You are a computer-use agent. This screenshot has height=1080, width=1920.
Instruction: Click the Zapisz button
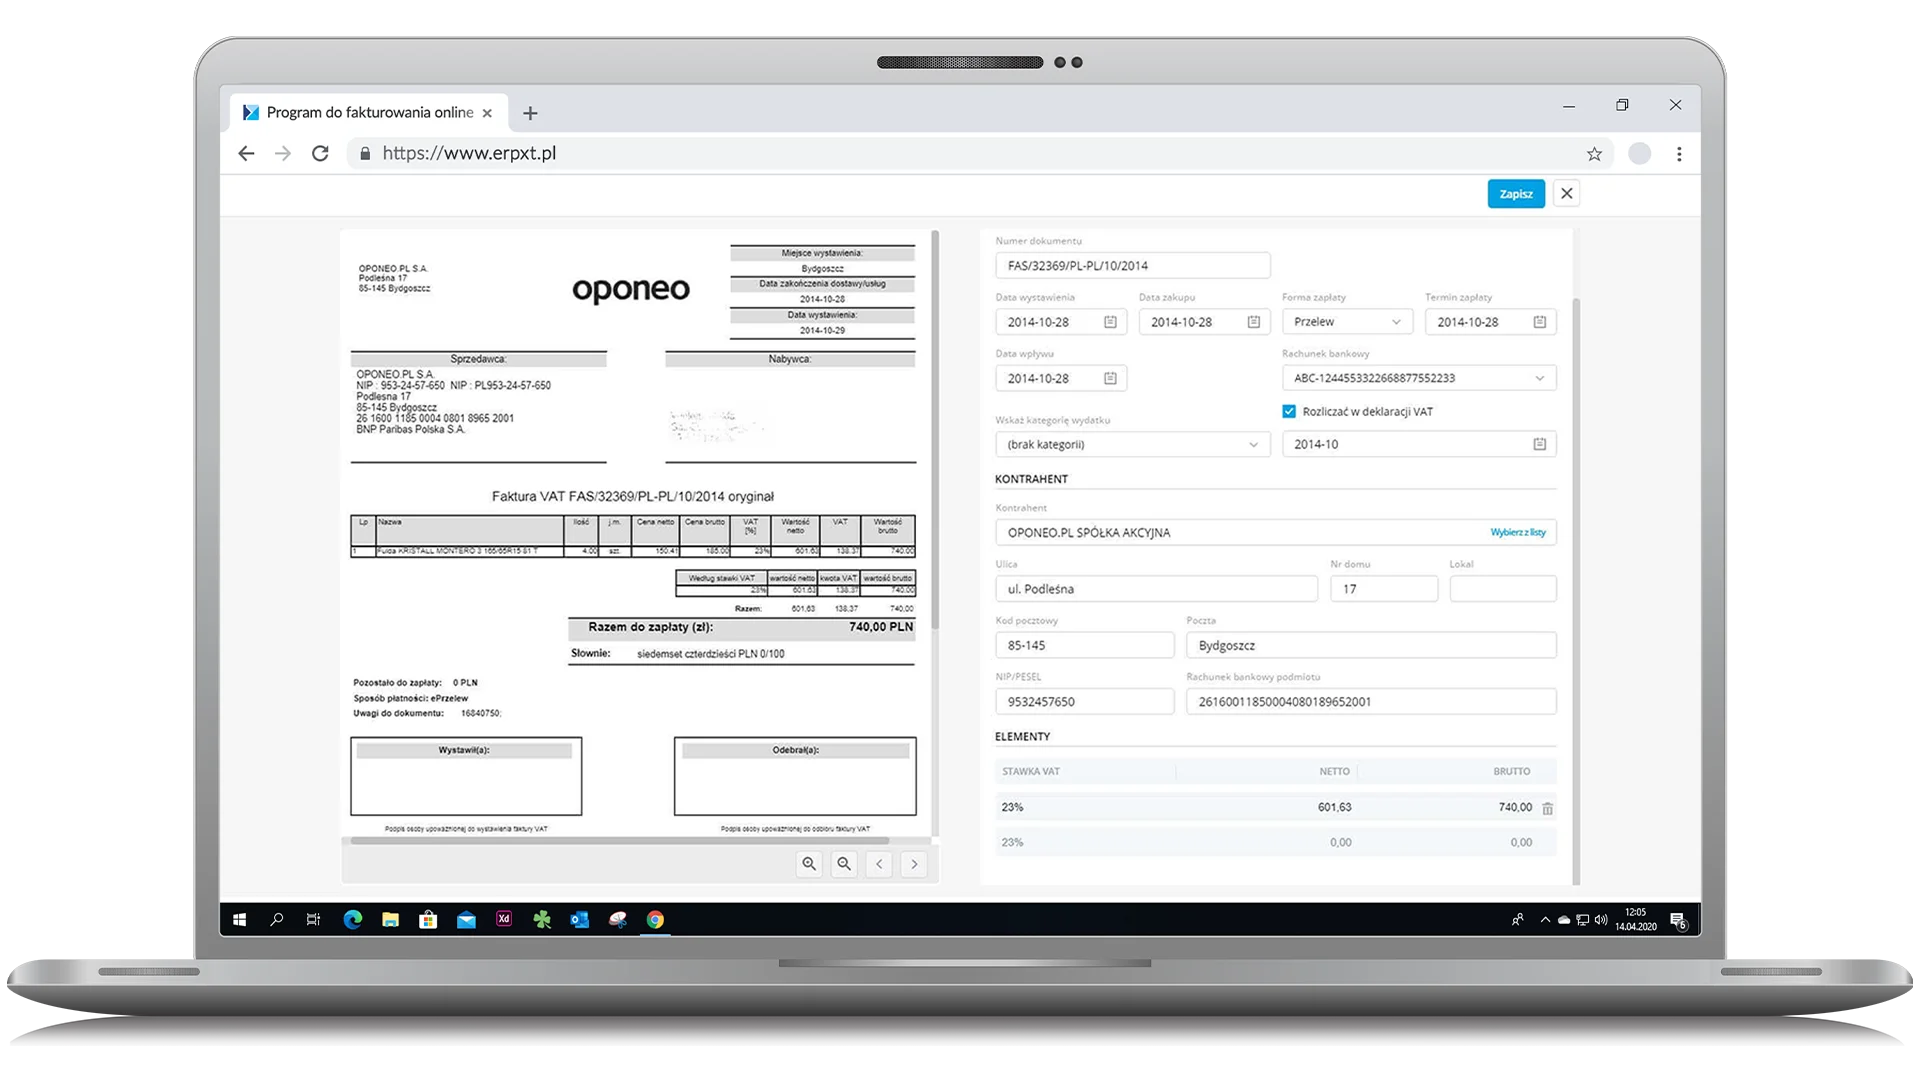pos(1515,194)
